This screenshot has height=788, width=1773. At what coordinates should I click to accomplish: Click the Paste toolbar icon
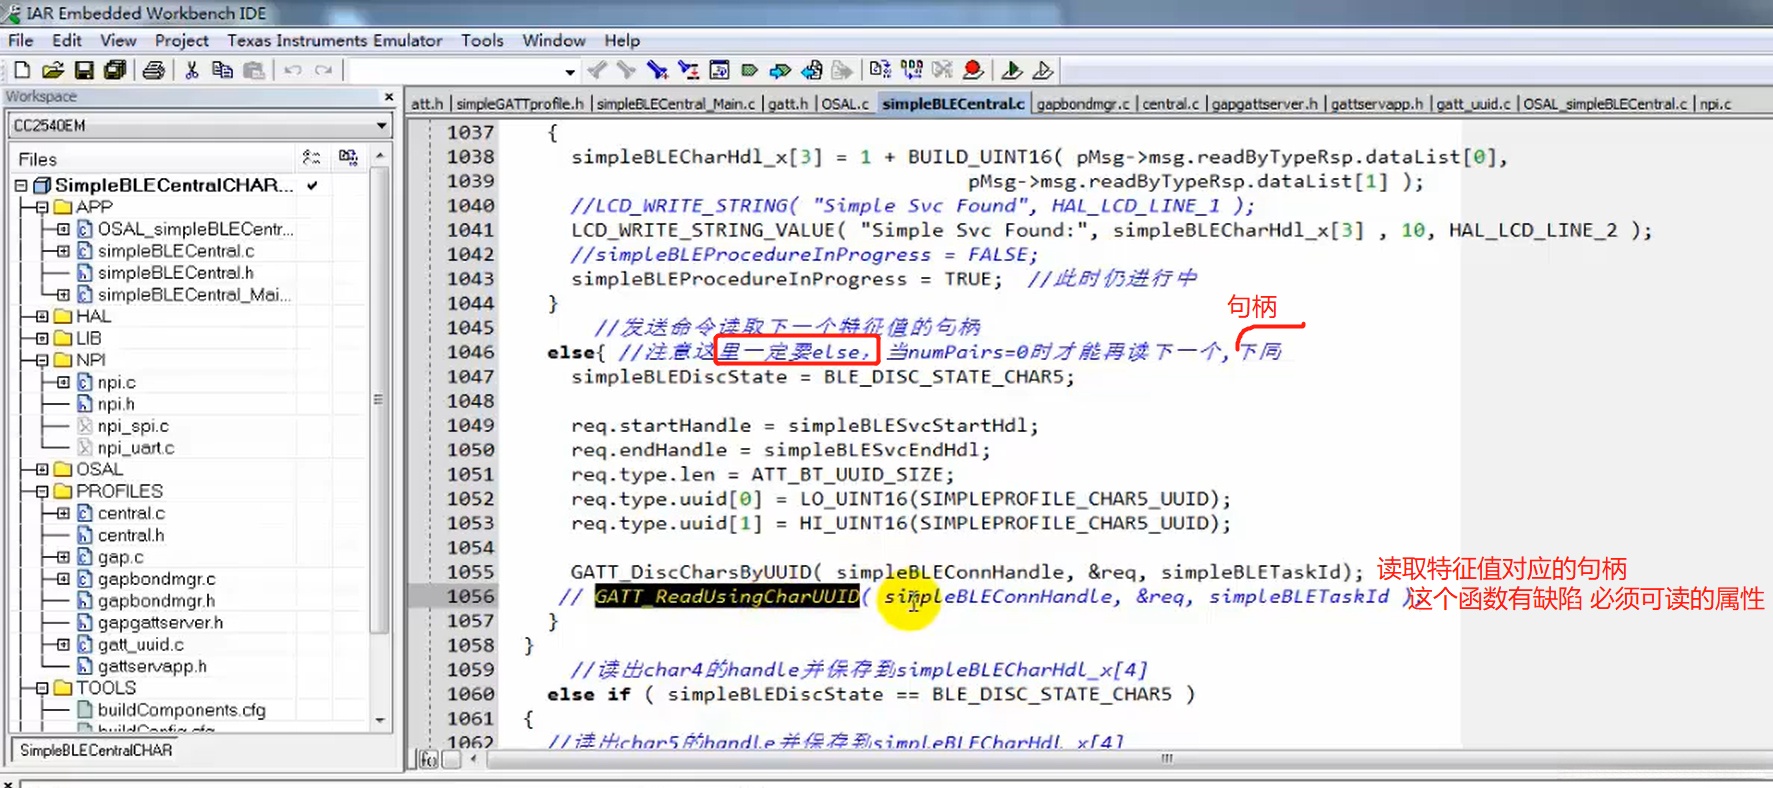click(254, 70)
